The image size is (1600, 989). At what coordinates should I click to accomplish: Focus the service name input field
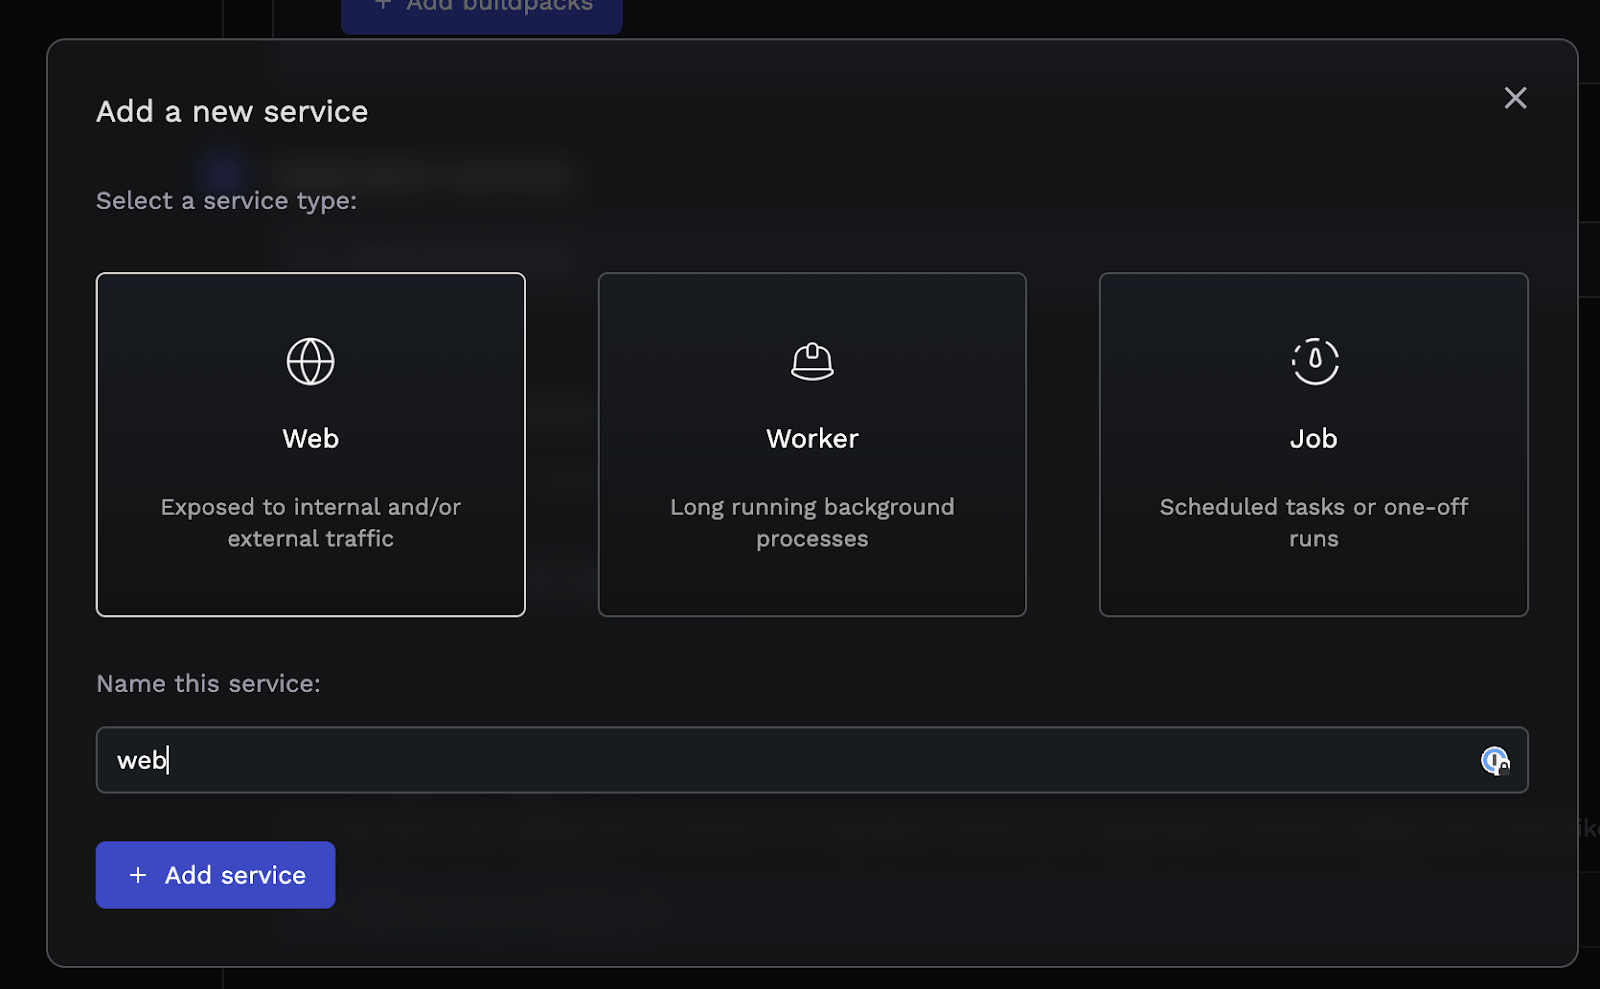[x=812, y=760]
